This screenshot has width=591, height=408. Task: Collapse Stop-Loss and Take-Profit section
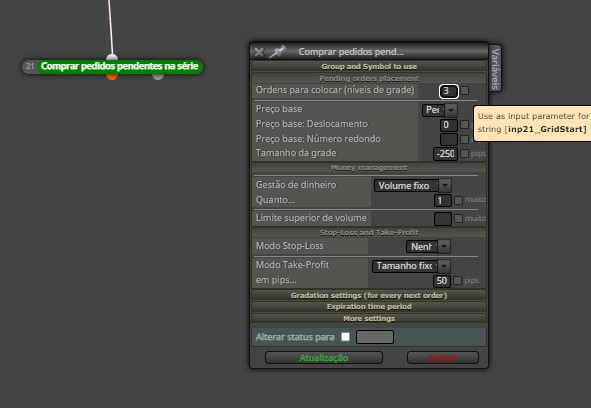click(x=369, y=232)
